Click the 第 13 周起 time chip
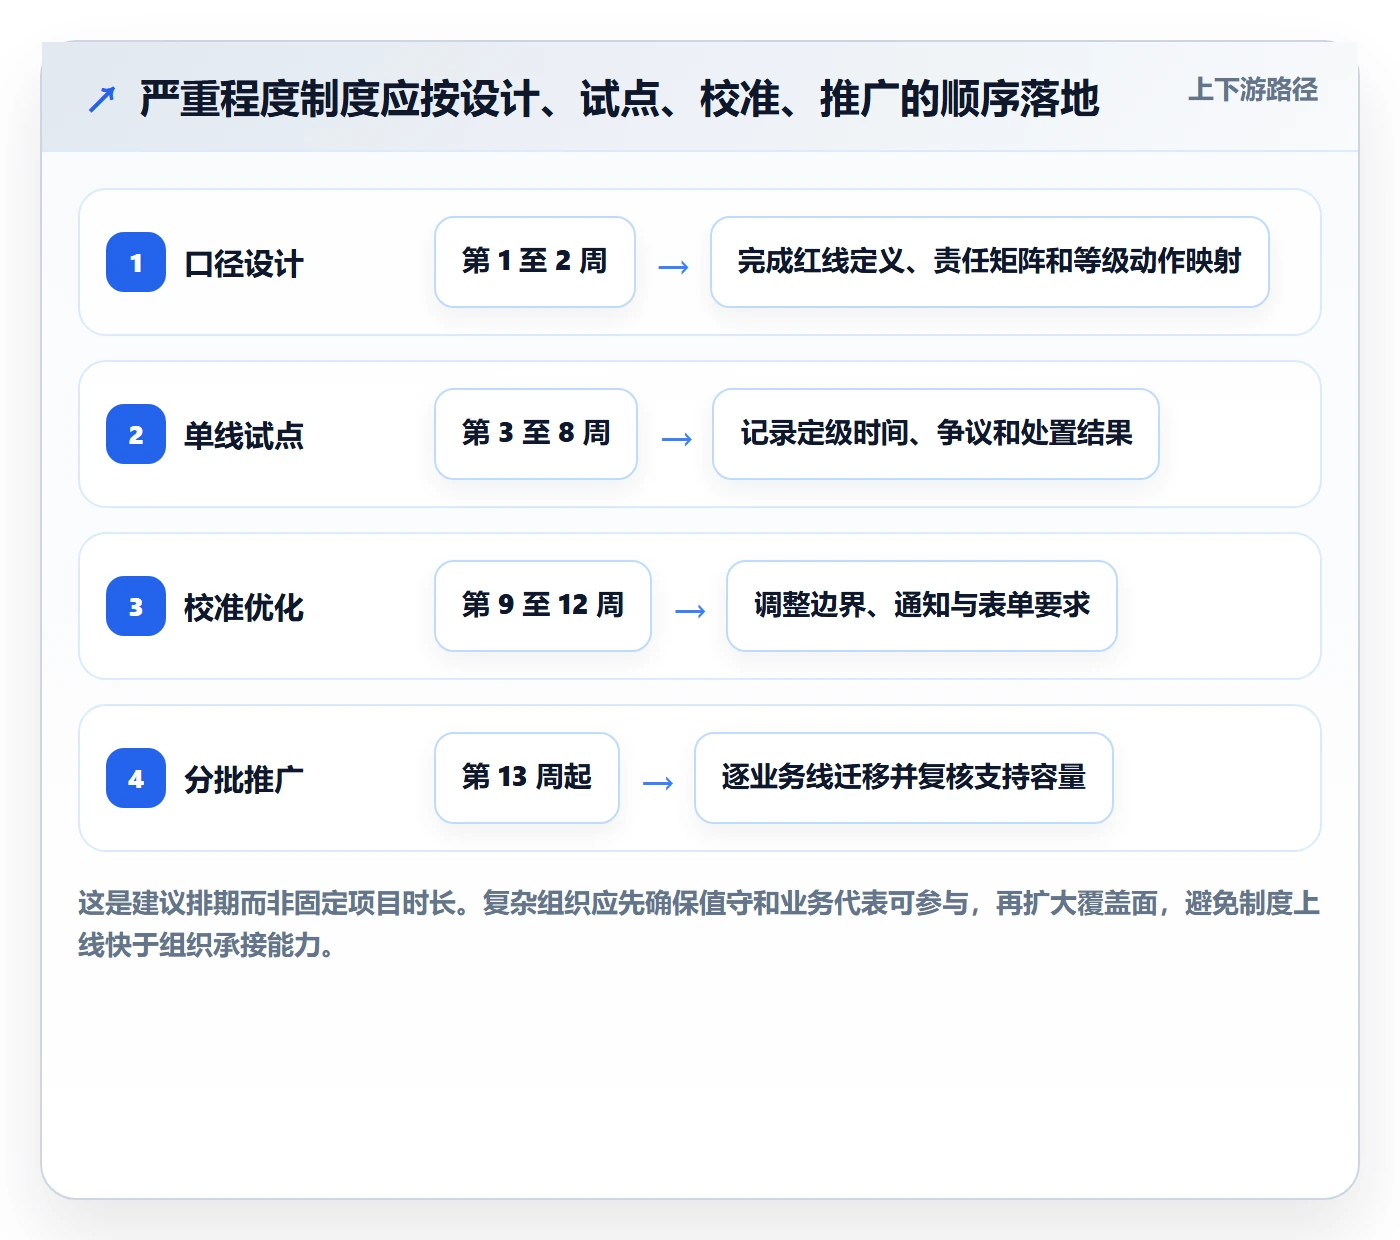The image size is (1400, 1240). 527,778
